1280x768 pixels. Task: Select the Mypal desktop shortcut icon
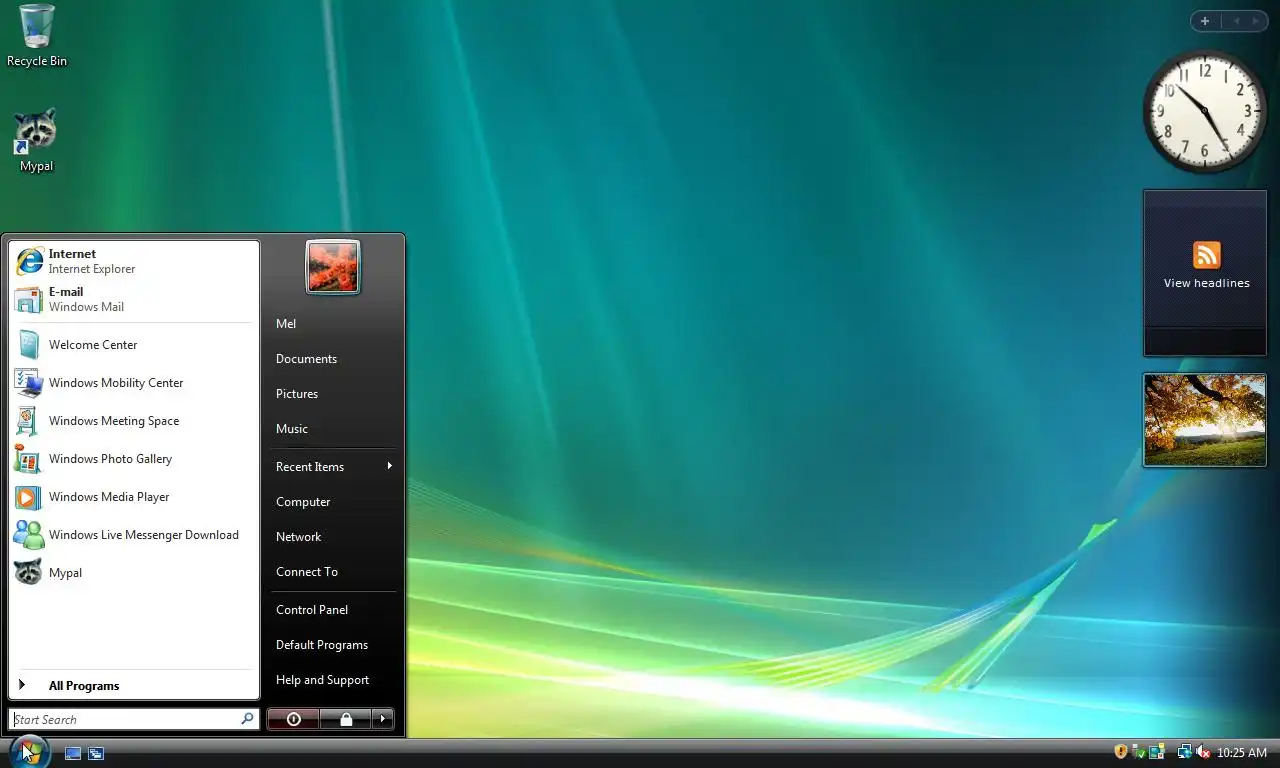click(x=36, y=141)
